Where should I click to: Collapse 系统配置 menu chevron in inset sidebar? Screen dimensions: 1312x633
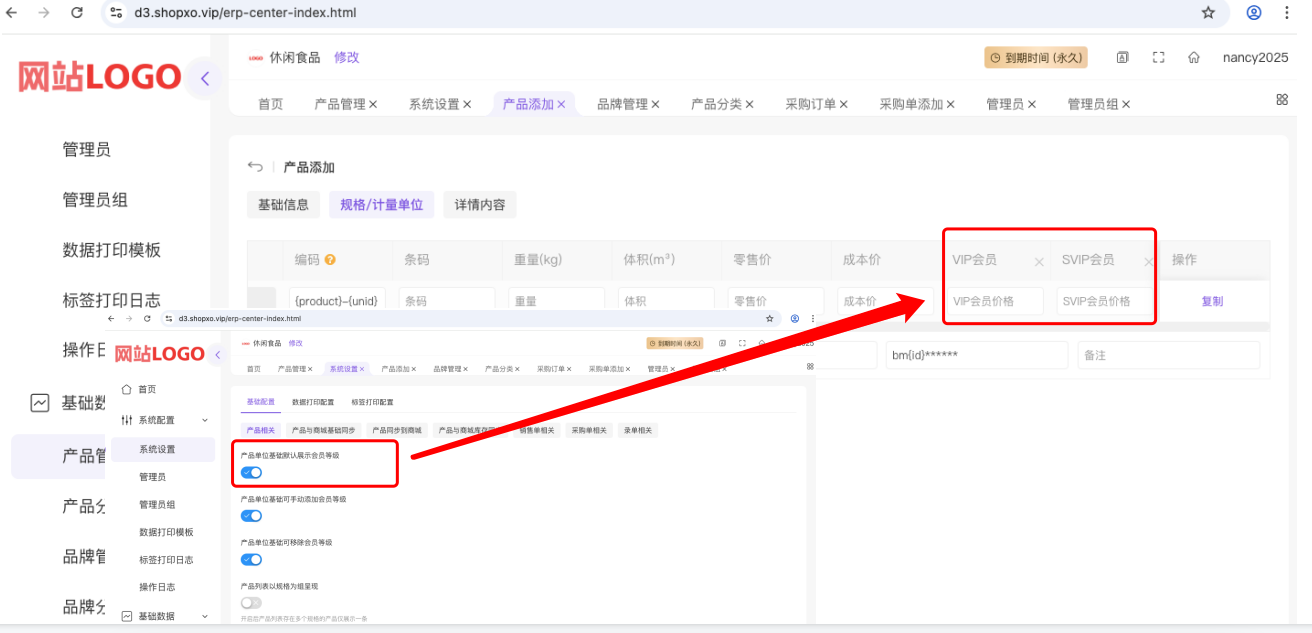click(x=205, y=421)
